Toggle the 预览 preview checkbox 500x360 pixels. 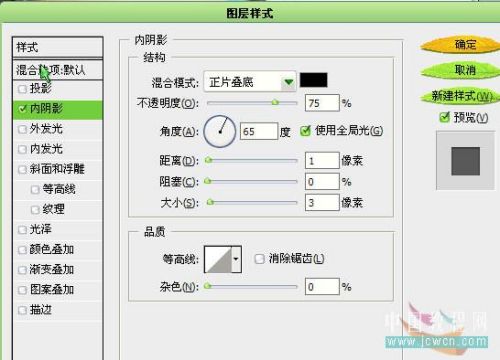[444, 117]
